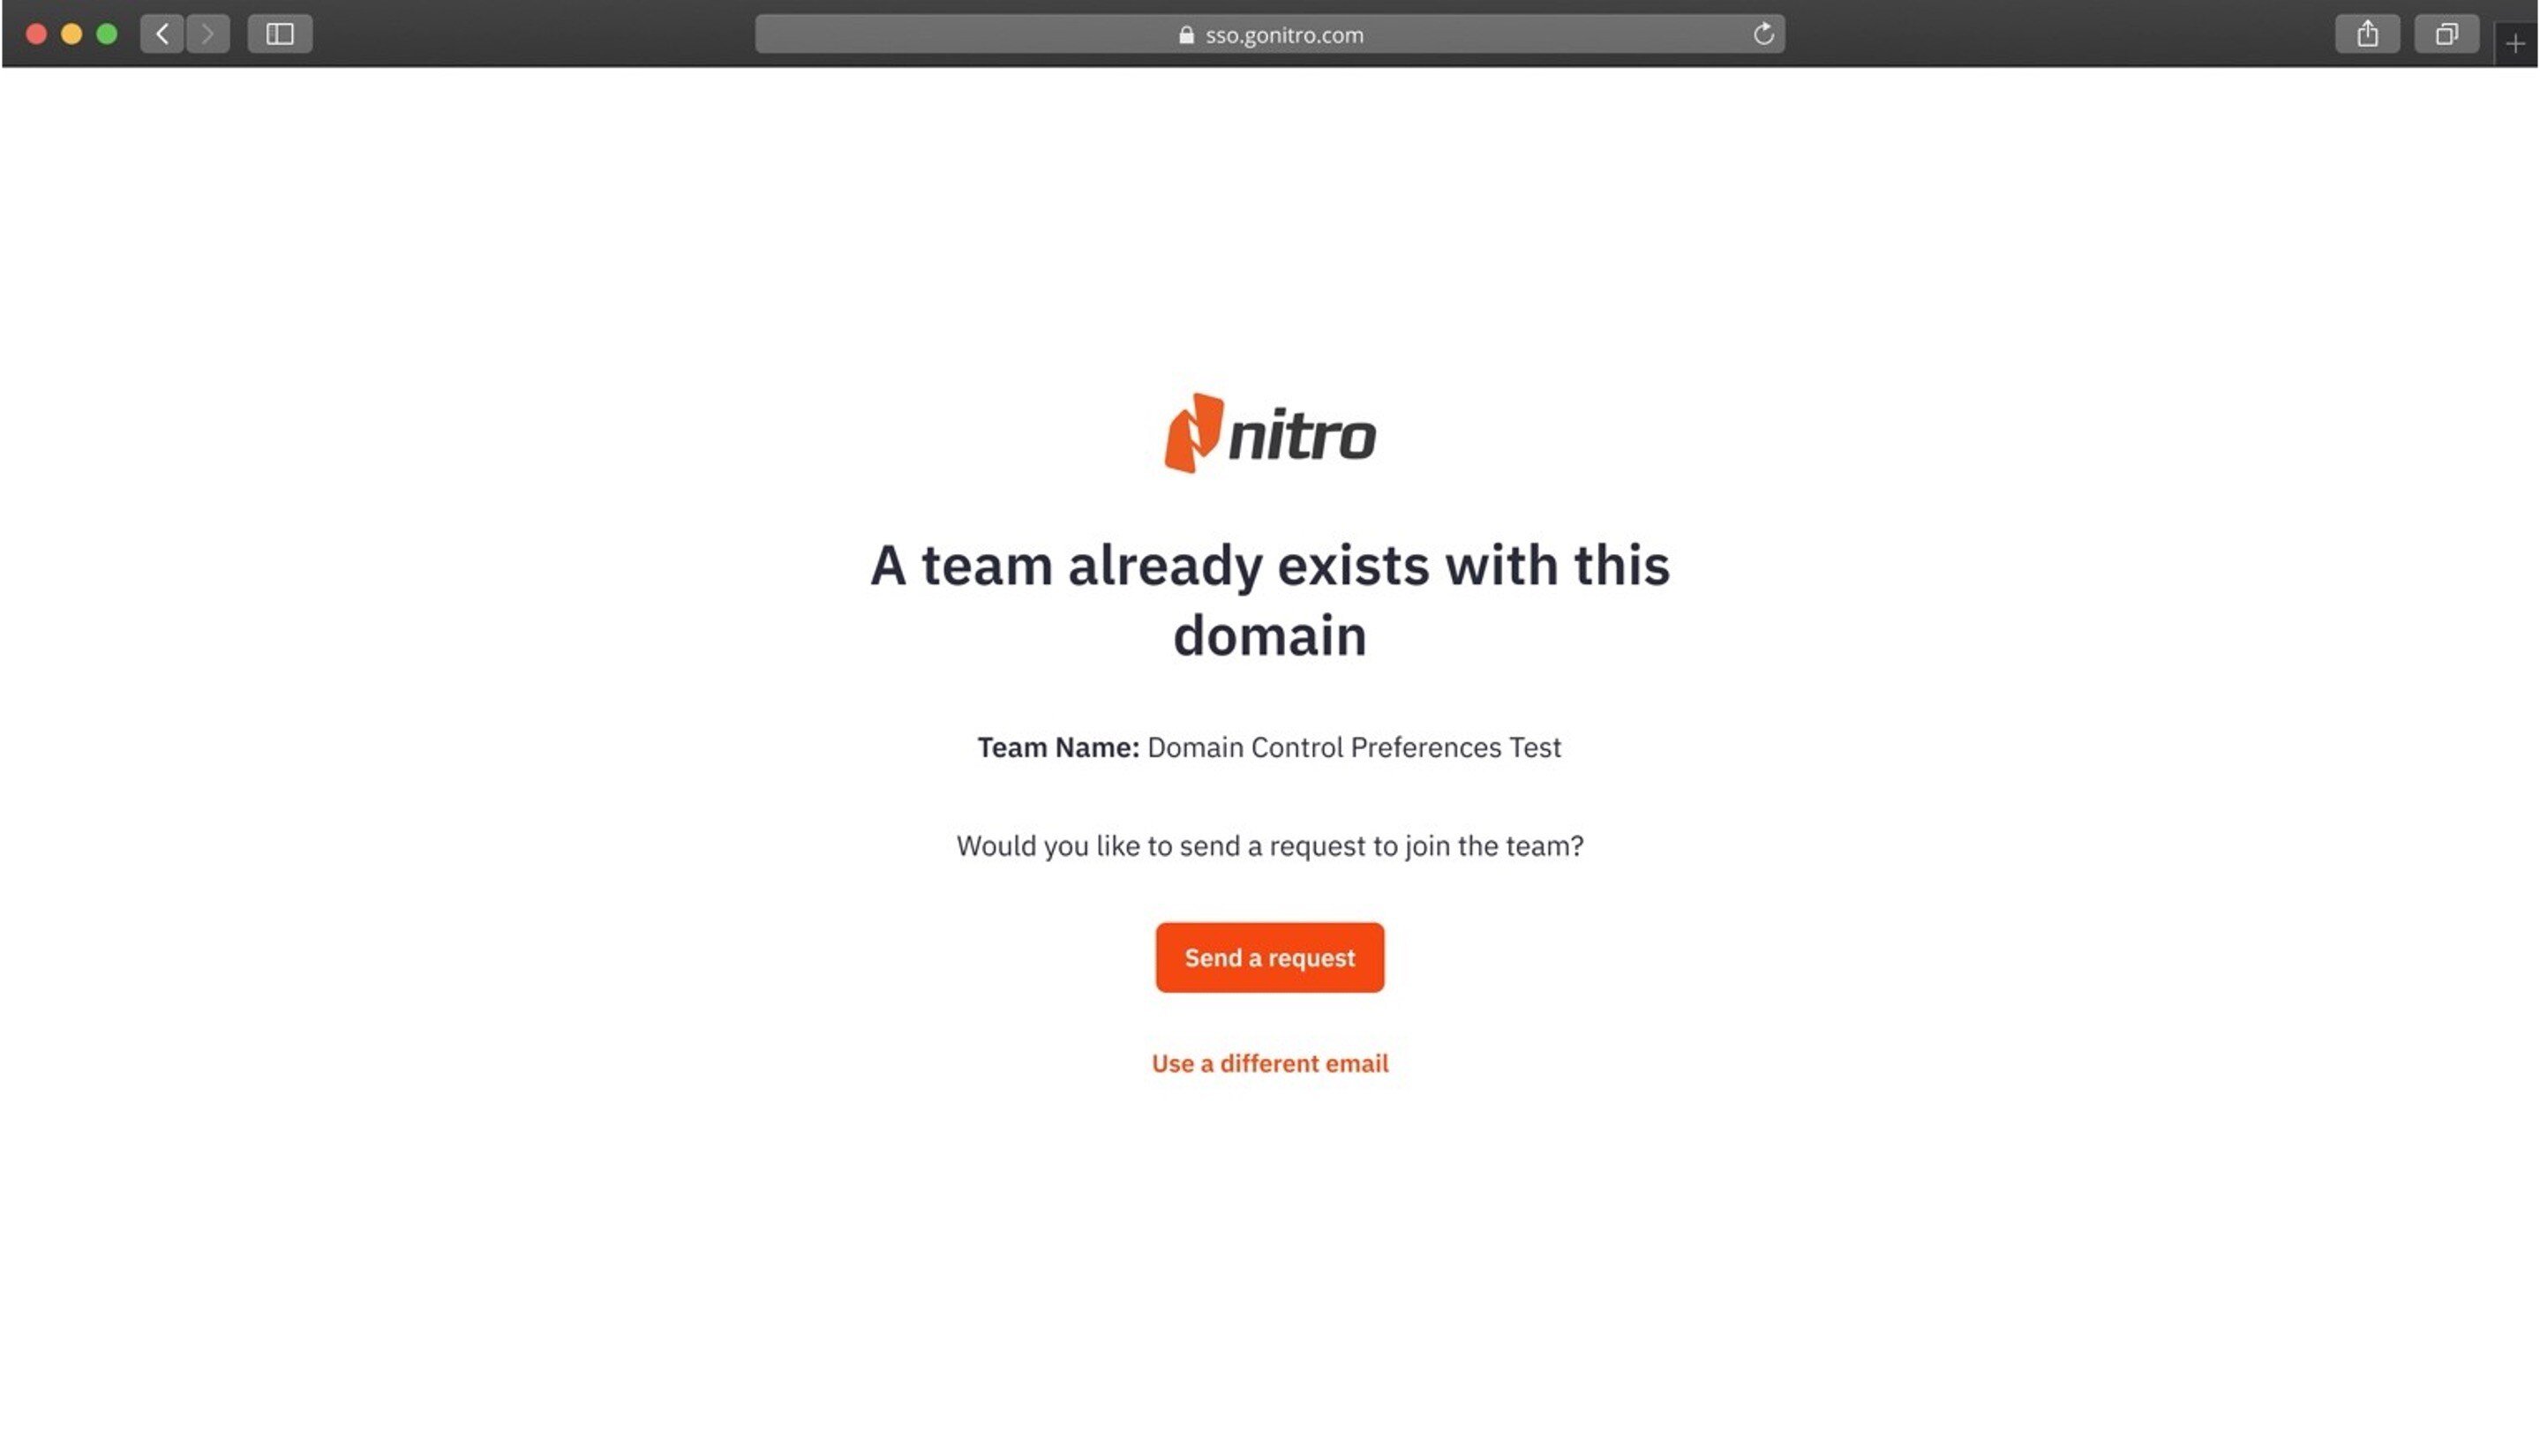
Task: Click inside the empty page background
Action: (x=500, y=1250)
